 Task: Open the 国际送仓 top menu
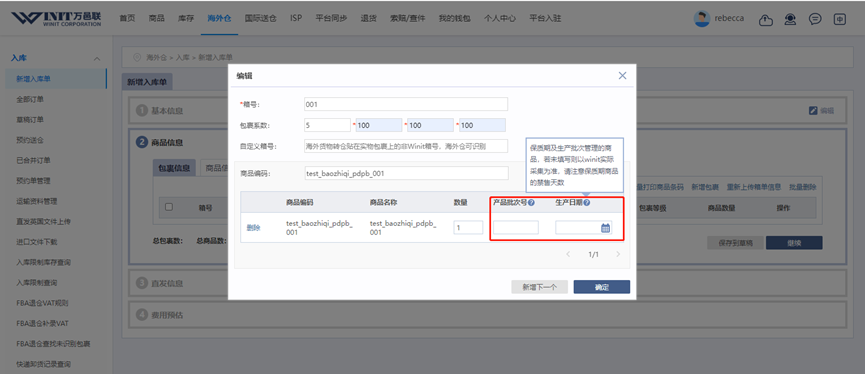coord(261,18)
